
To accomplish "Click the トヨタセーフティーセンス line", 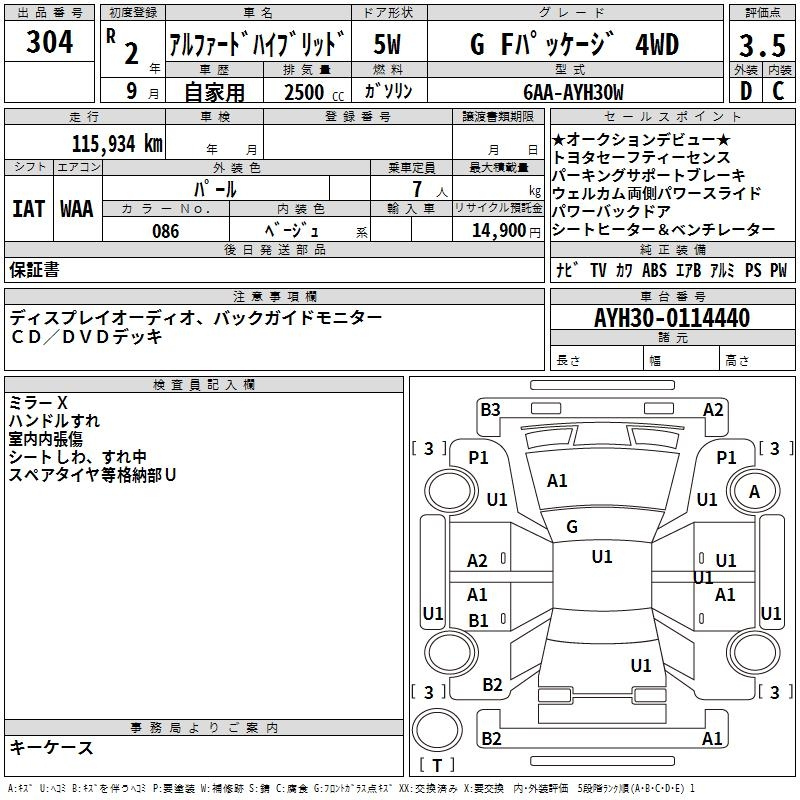I will pyautogui.click(x=641, y=157).
